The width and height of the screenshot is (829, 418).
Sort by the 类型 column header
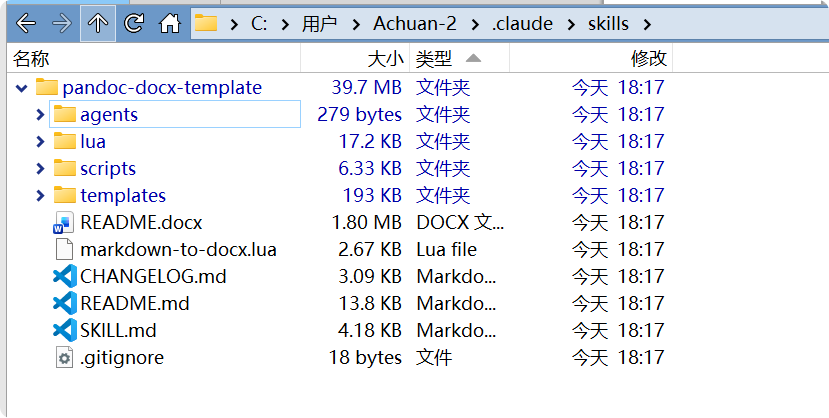(459, 58)
